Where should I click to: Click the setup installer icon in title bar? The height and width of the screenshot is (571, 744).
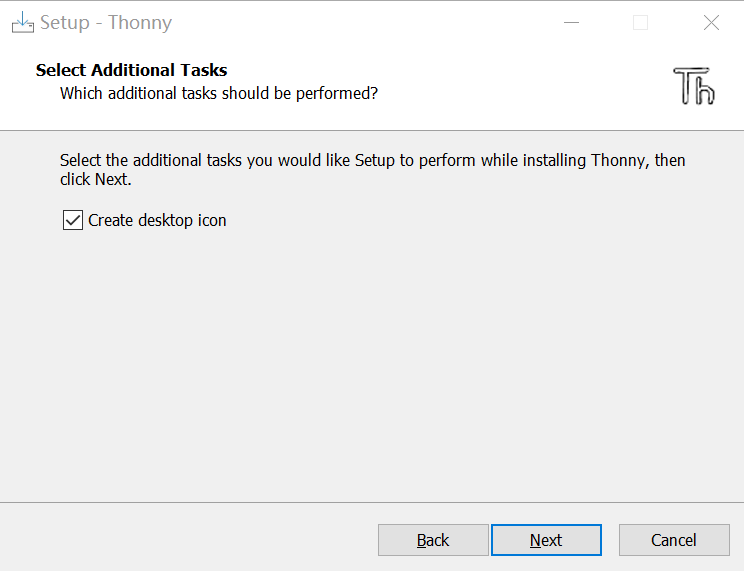pos(23,22)
